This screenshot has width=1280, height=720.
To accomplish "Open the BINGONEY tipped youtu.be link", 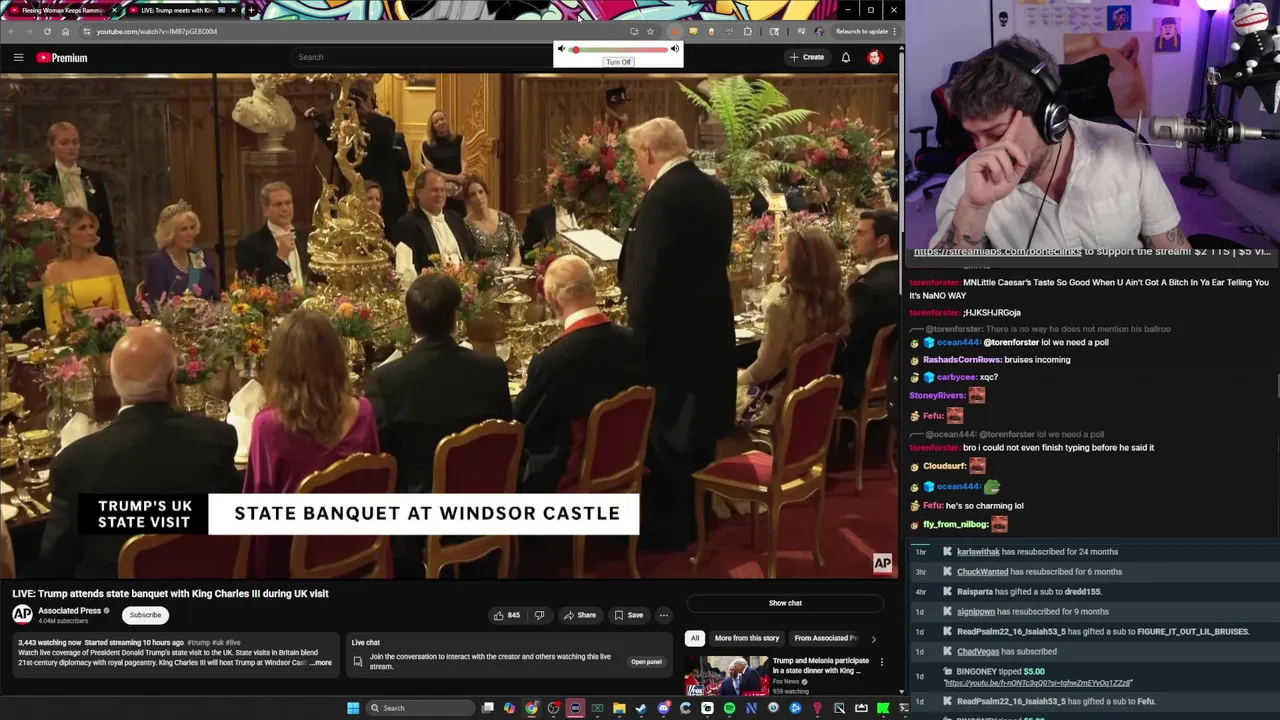I will (1038, 683).
